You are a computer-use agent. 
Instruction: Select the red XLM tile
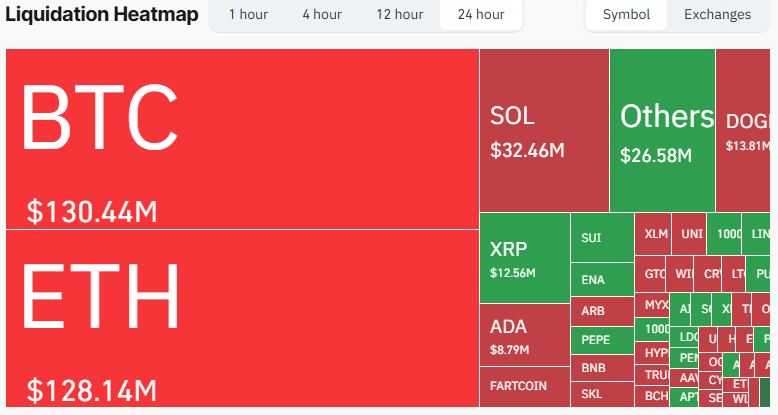[x=653, y=234]
